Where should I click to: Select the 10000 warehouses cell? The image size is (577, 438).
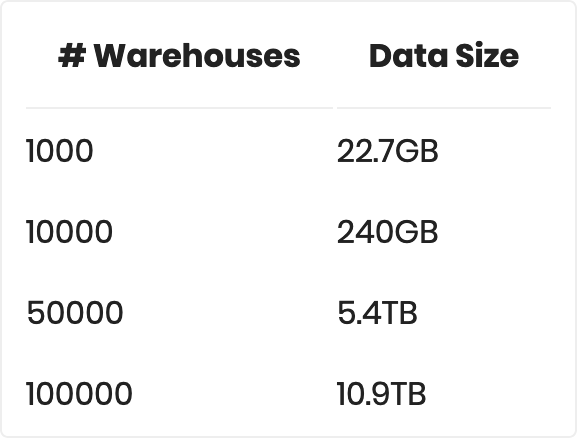pos(69,232)
